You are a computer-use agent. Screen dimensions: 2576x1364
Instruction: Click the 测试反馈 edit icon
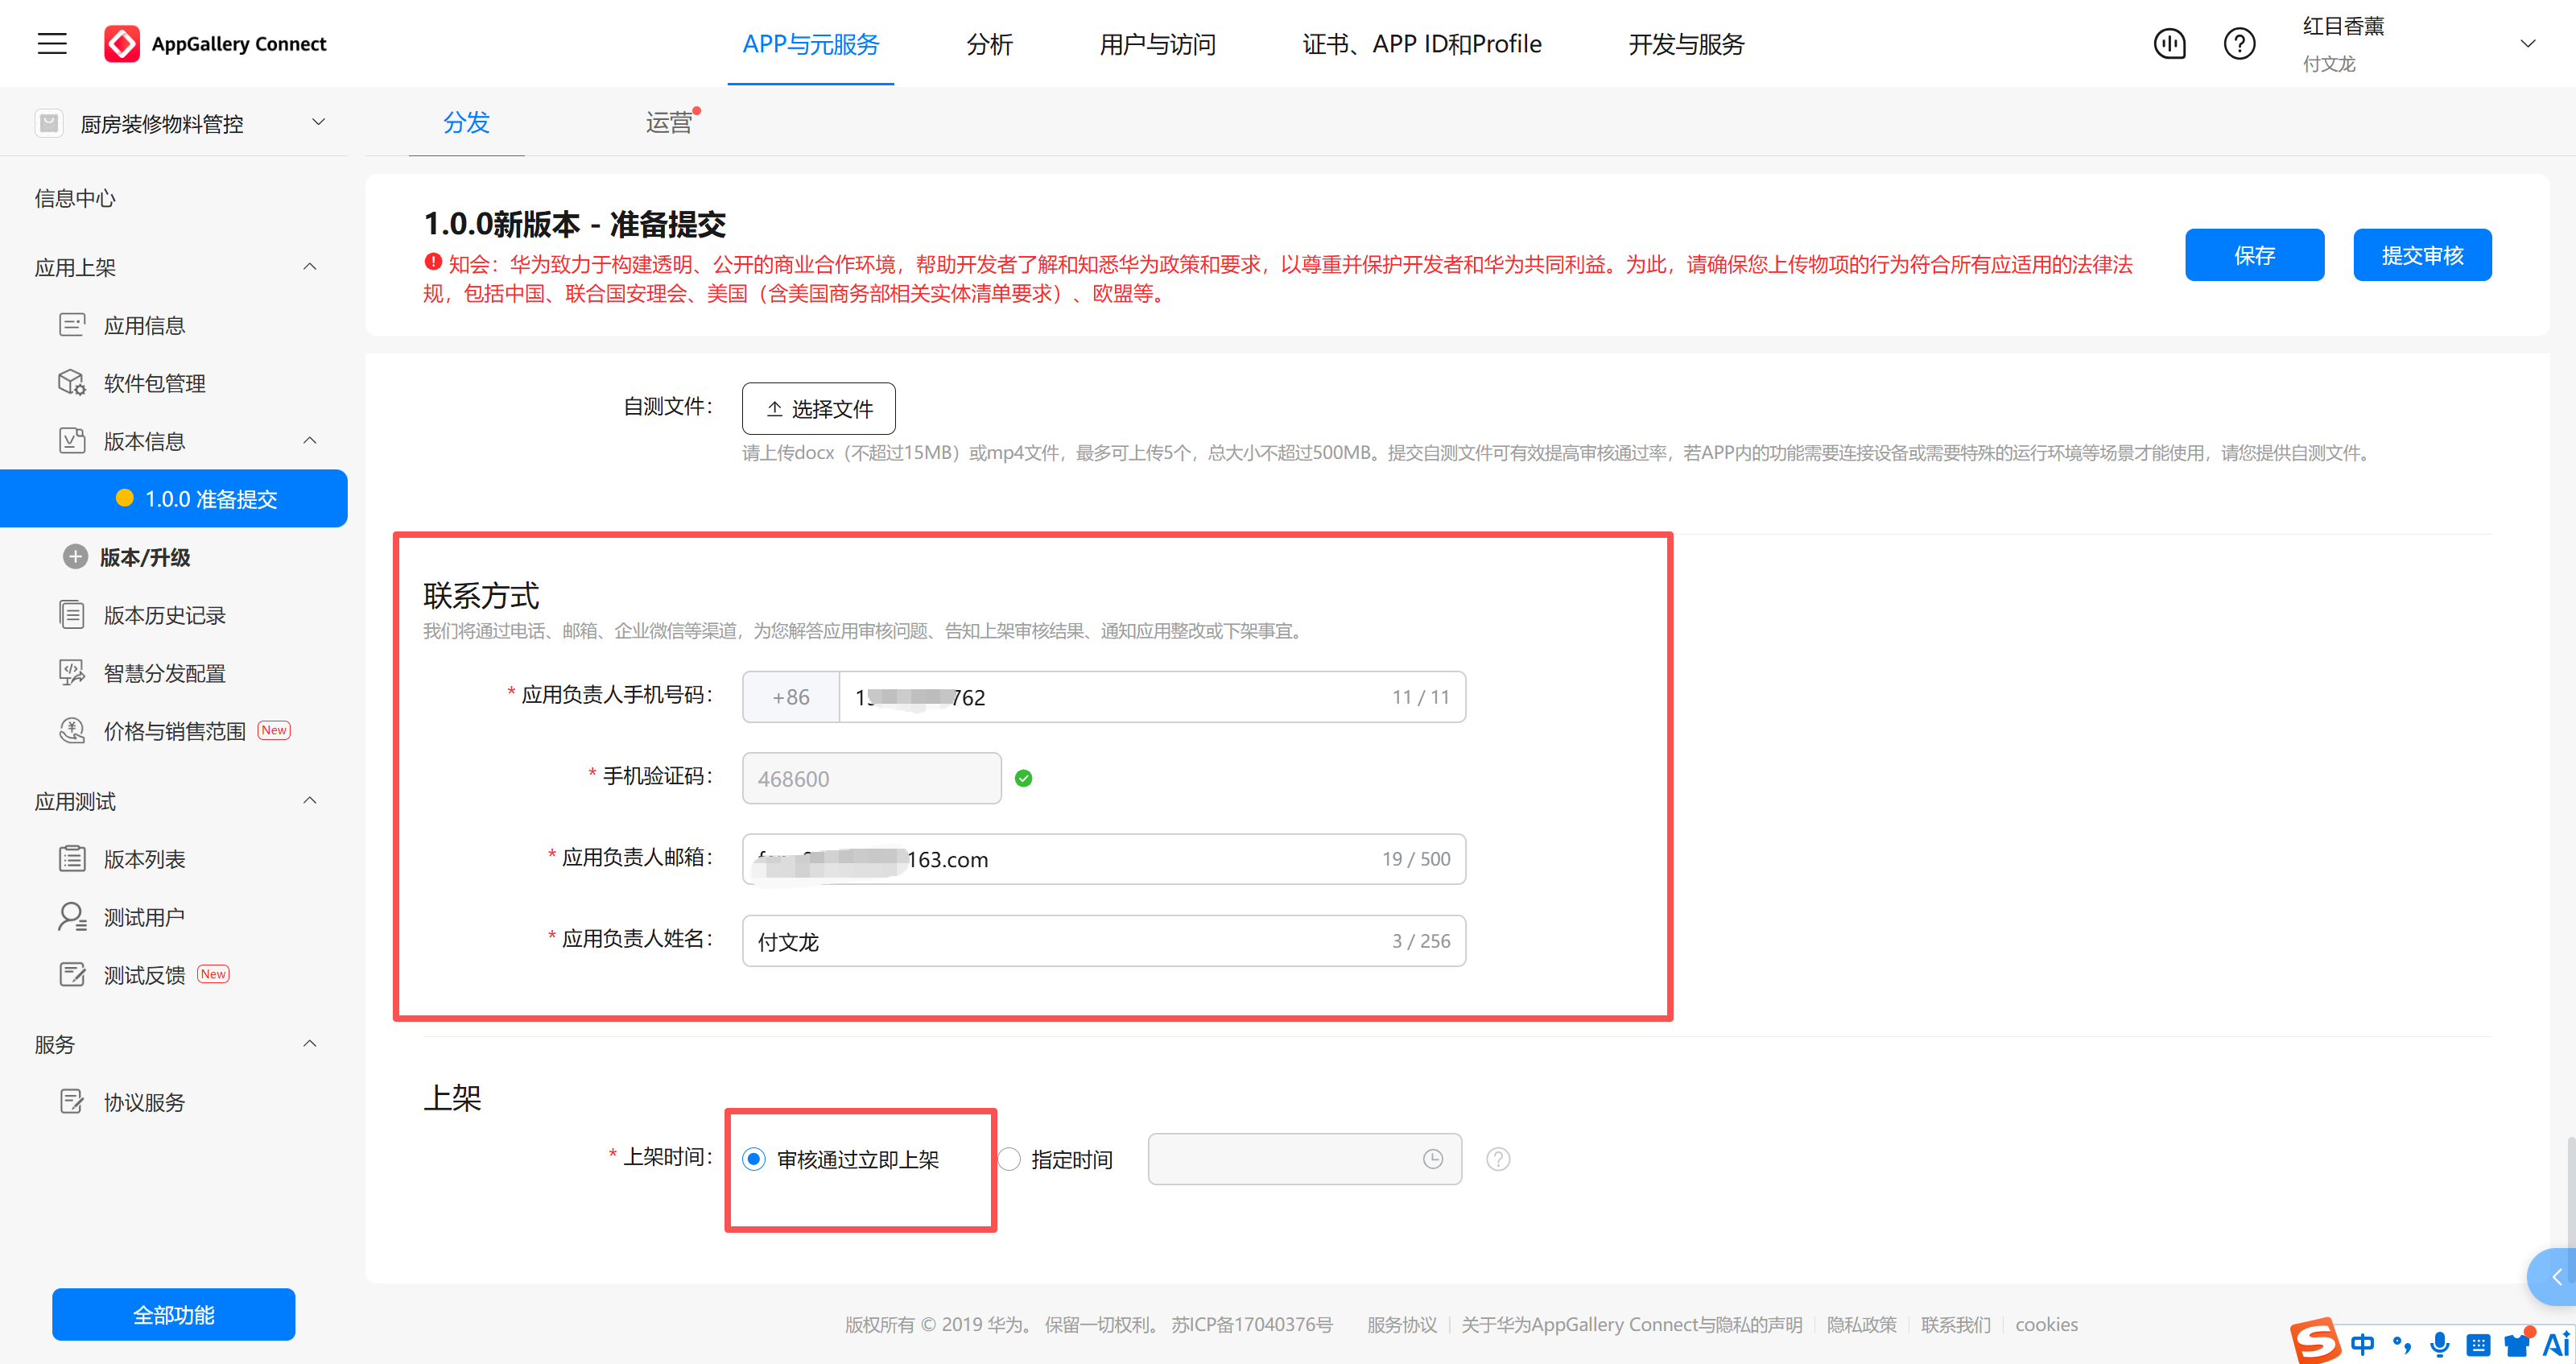click(72, 975)
